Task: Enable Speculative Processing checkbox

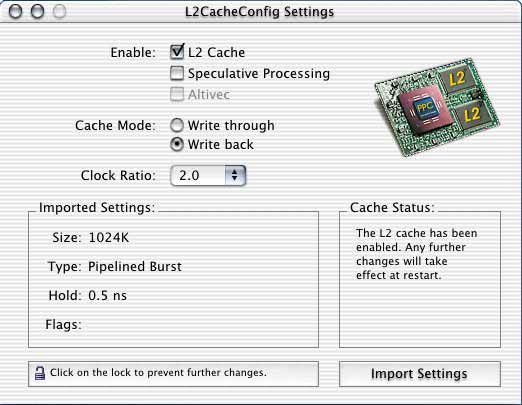Action: click(x=177, y=73)
